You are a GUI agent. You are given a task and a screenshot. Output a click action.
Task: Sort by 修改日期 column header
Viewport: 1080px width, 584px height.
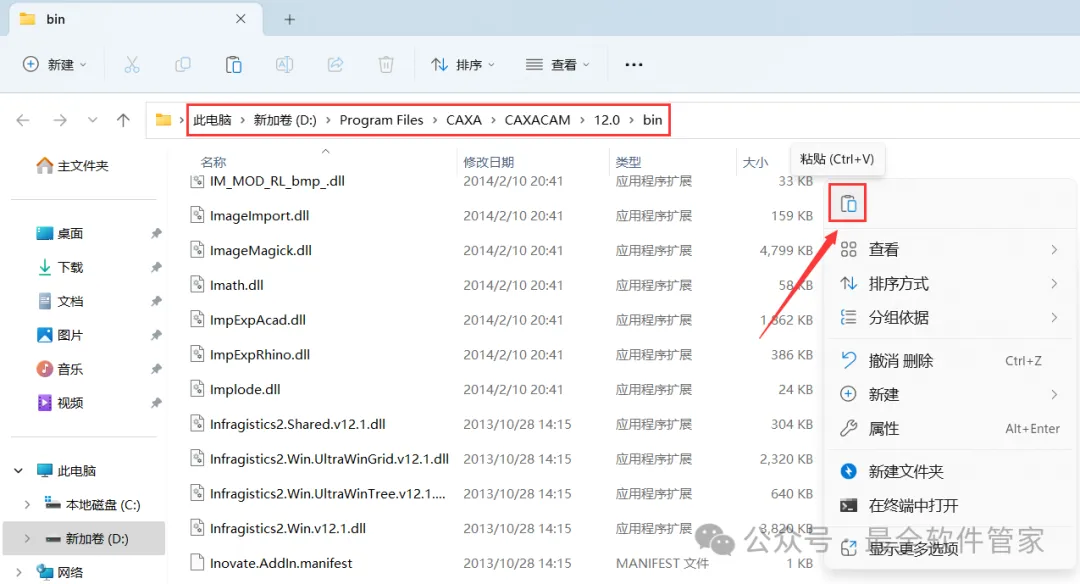(x=488, y=163)
